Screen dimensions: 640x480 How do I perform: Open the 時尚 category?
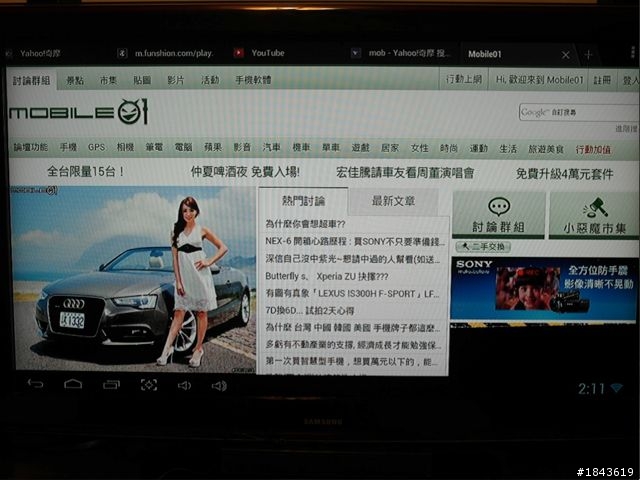point(449,149)
